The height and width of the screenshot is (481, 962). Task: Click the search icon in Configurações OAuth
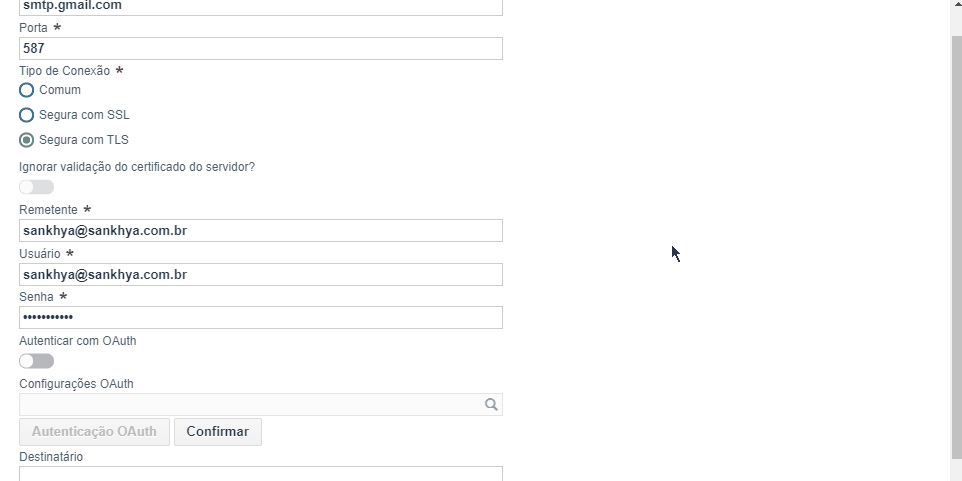[491, 404]
